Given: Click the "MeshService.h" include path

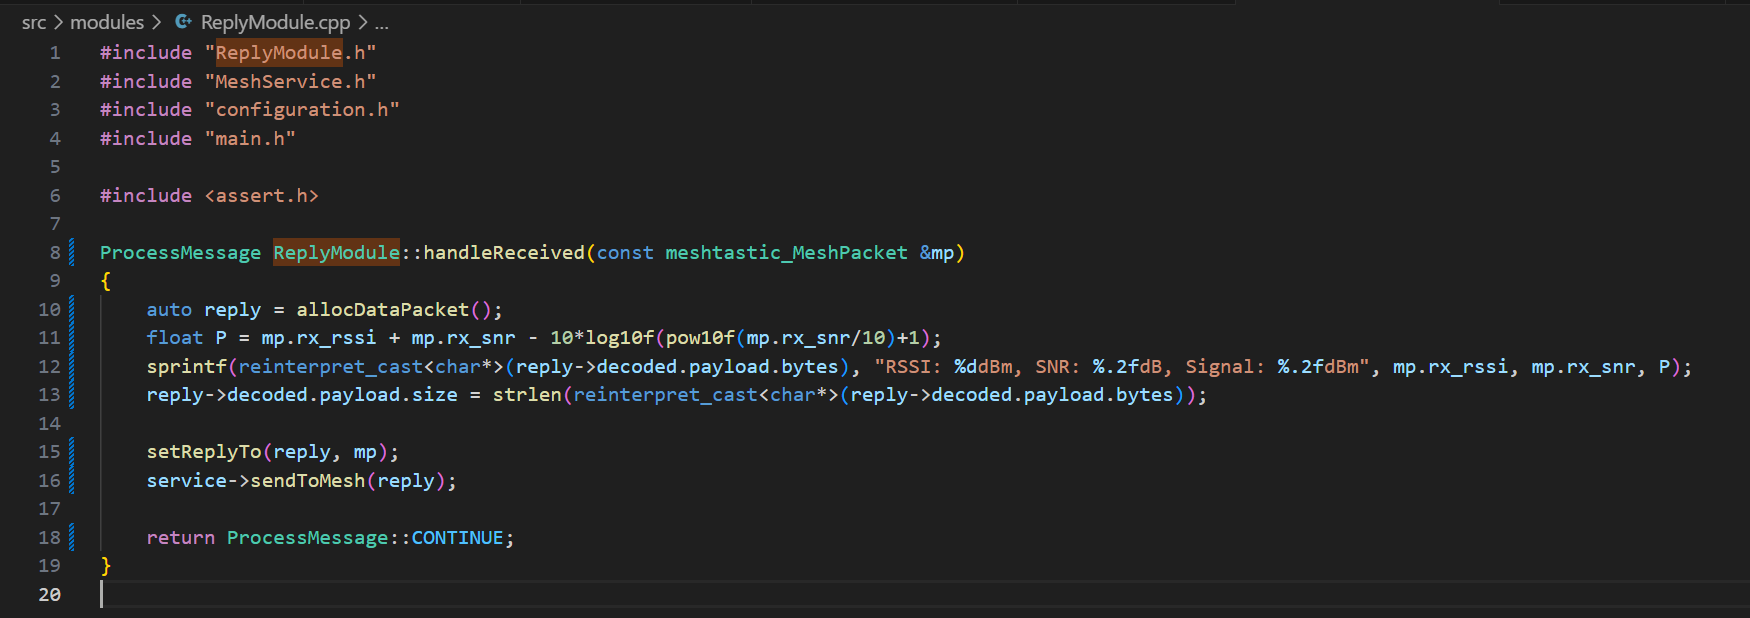Looking at the screenshot, I should click(x=290, y=82).
